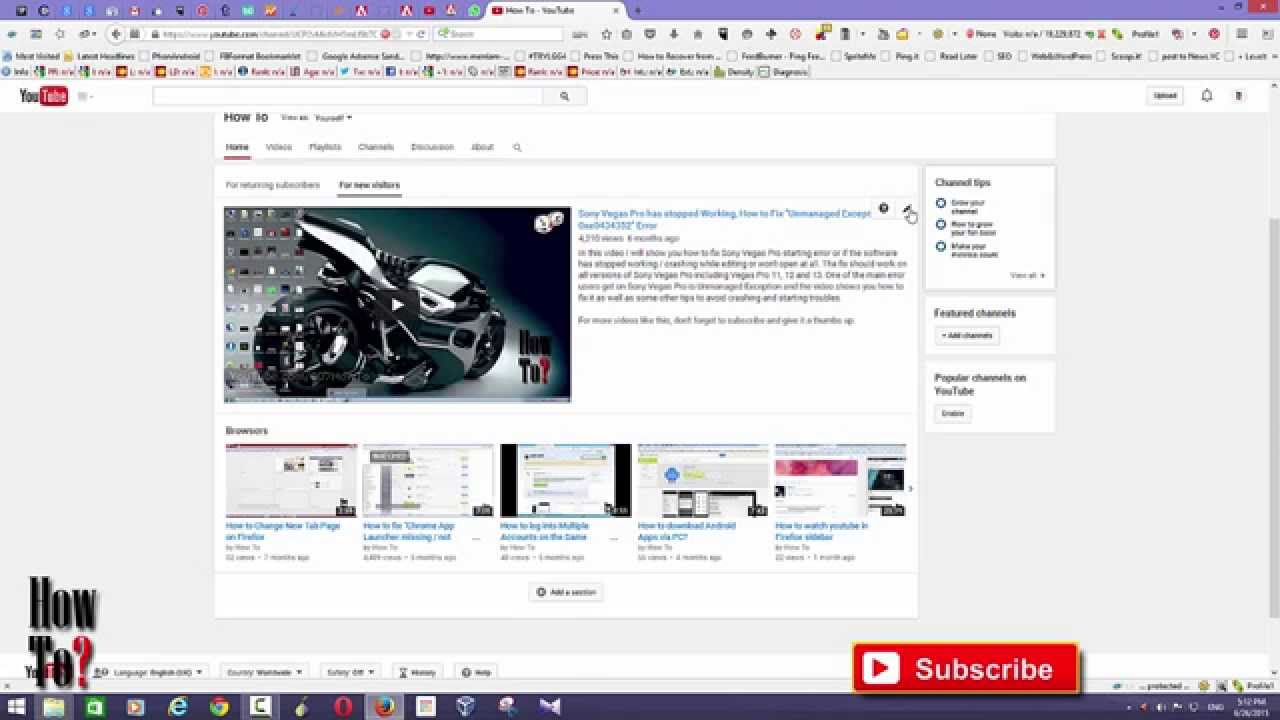
Task: Switch to the Discussion tab
Action: coord(432,147)
